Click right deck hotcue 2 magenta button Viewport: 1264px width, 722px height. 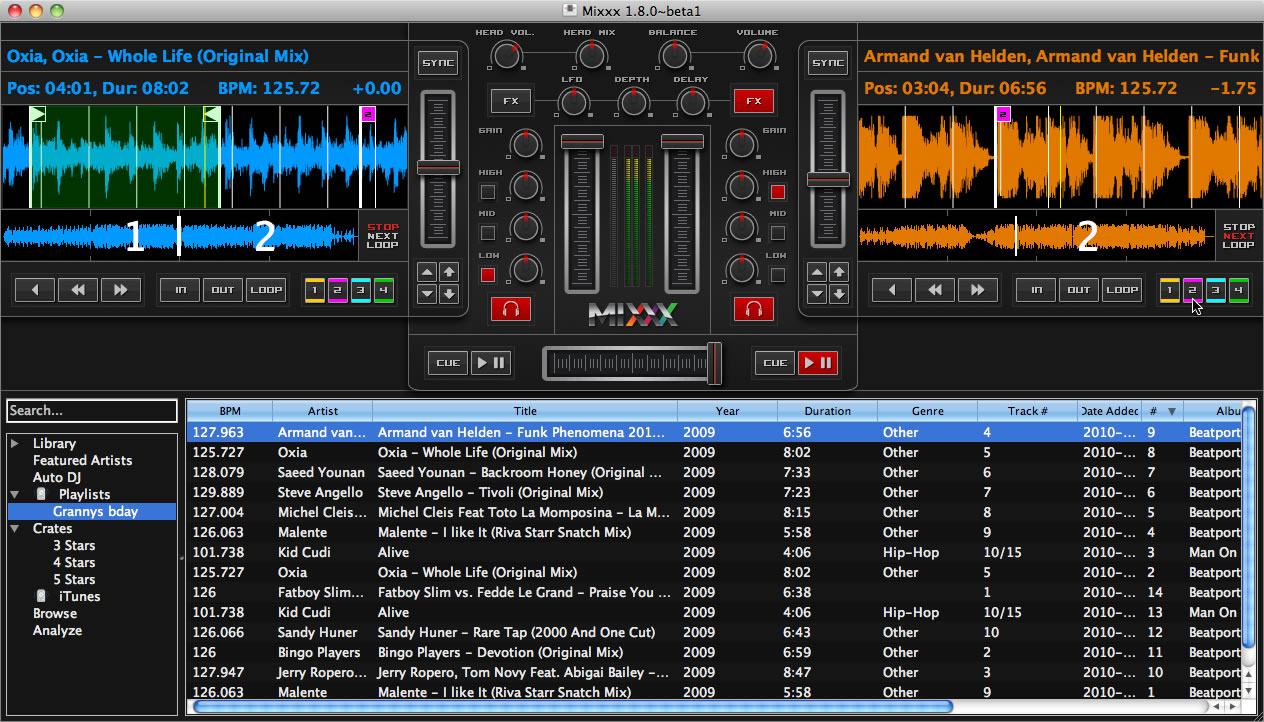point(1192,291)
